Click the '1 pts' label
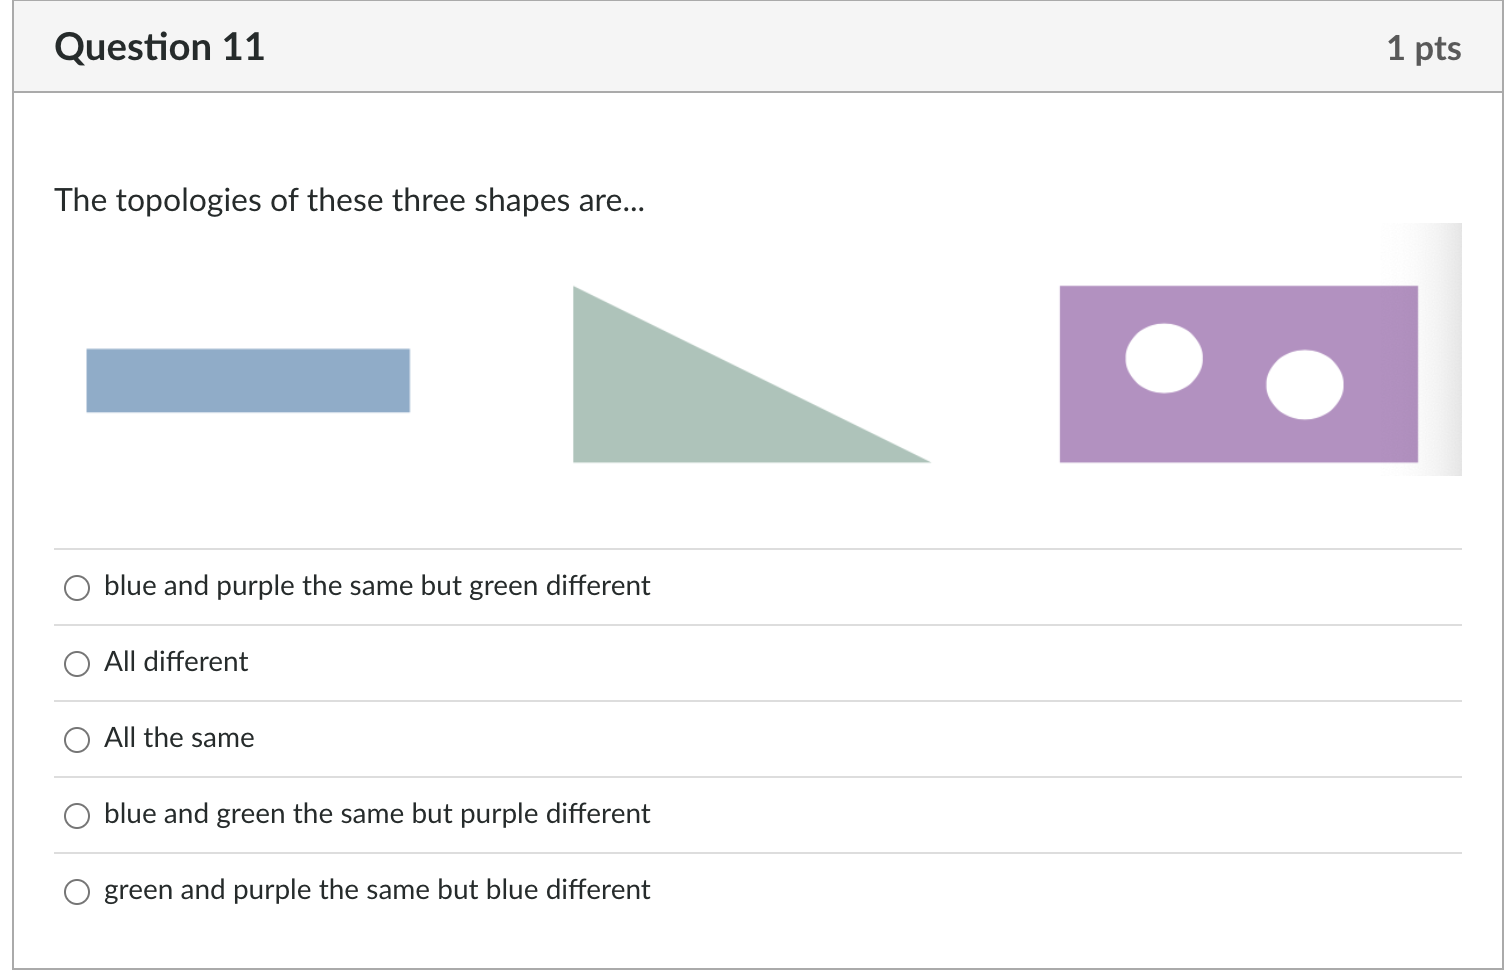Screen dimensions: 1510x976 tap(1424, 47)
